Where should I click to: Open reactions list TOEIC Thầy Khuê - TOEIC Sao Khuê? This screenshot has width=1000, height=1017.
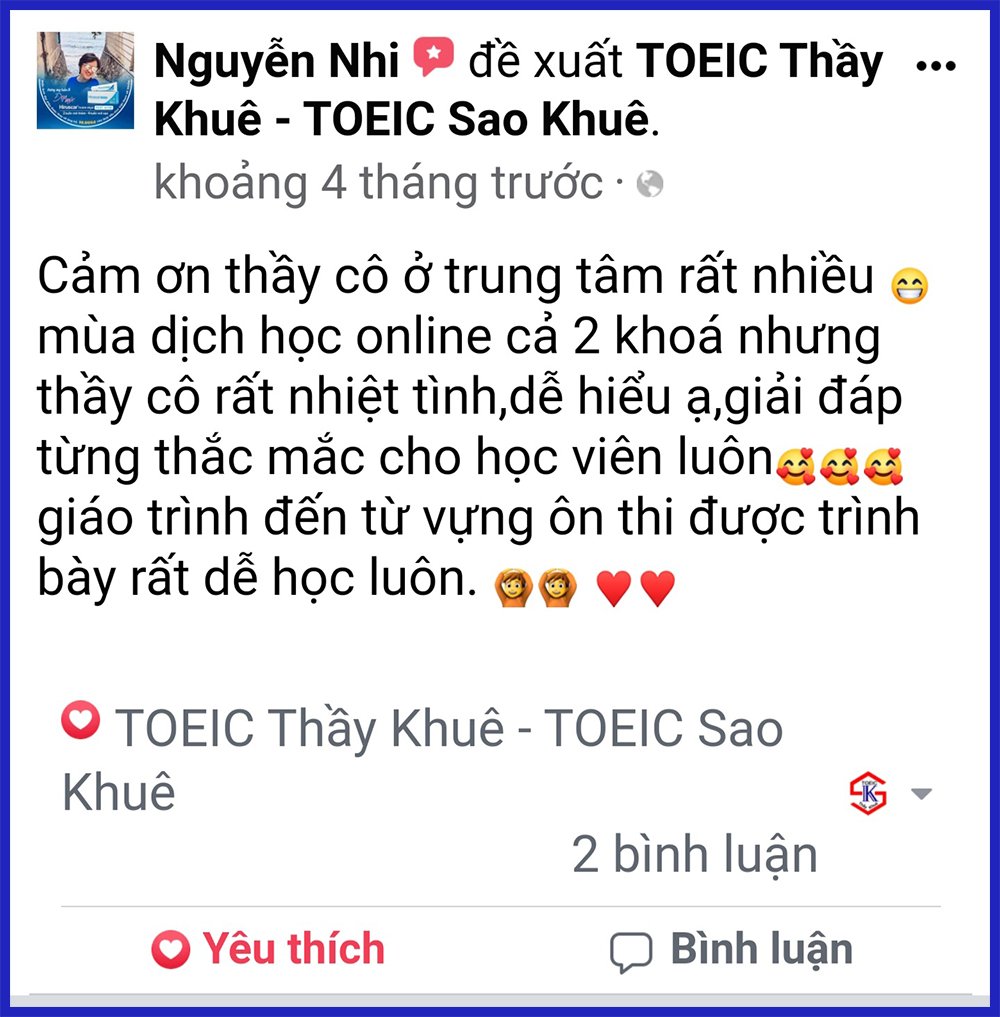pyautogui.click(x=423, y=759)
